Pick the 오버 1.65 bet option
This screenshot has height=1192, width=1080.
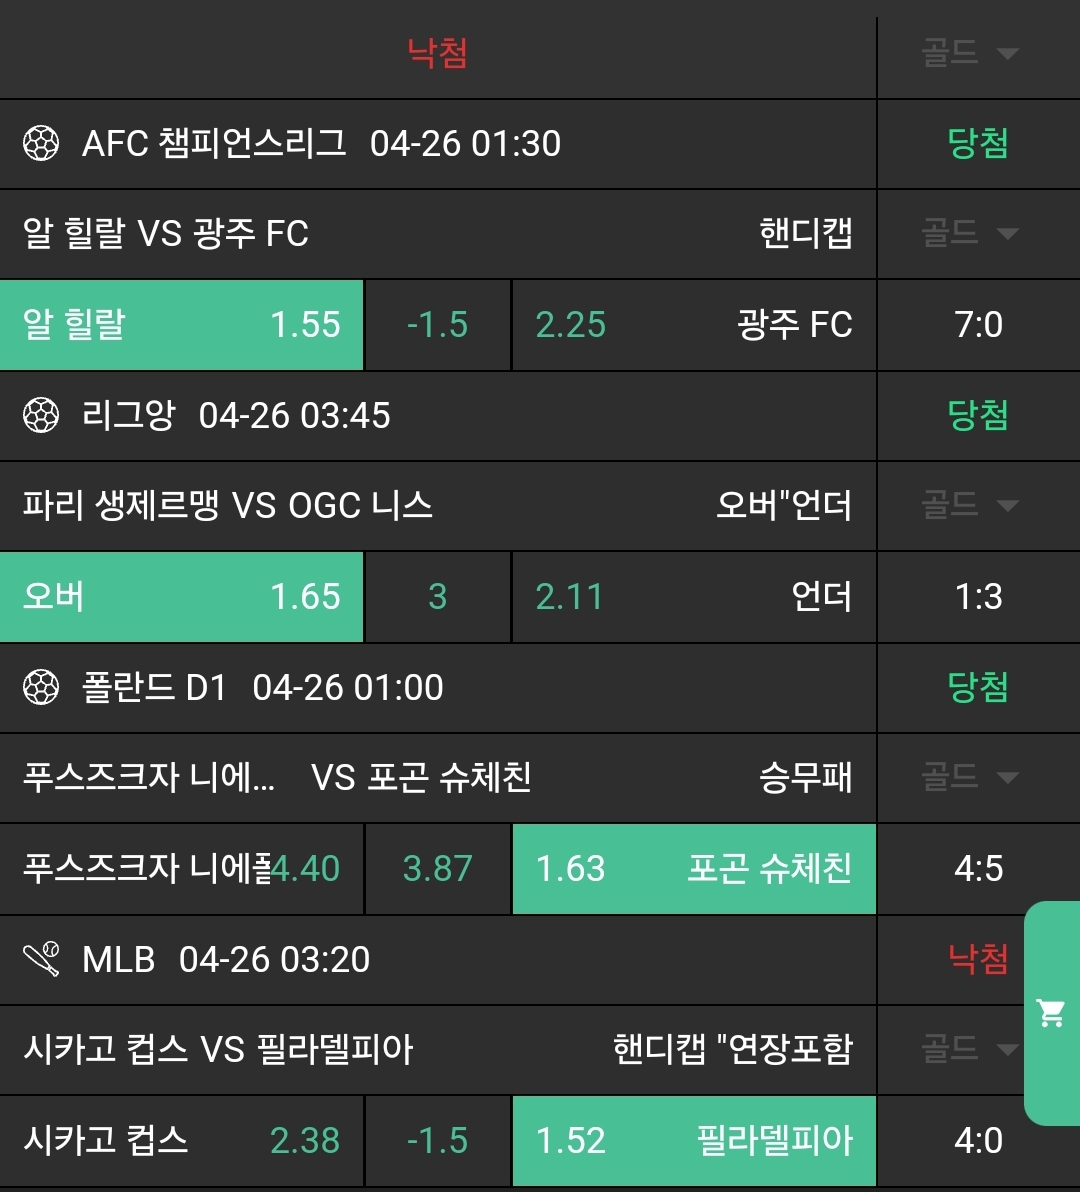(x=181, y=597)
